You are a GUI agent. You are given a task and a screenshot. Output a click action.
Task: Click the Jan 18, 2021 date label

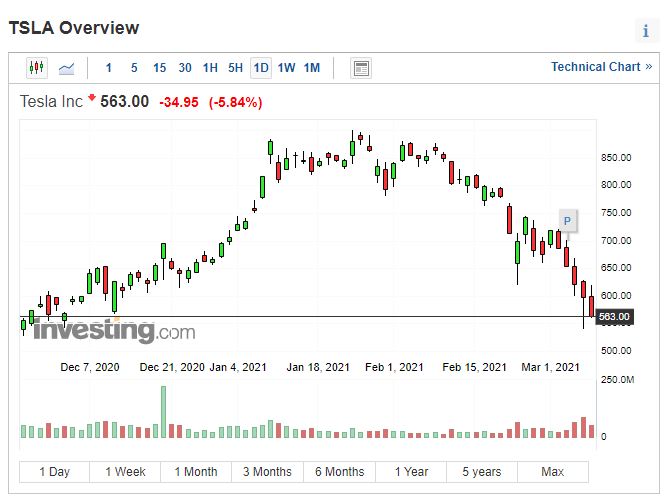click(318, 367)
